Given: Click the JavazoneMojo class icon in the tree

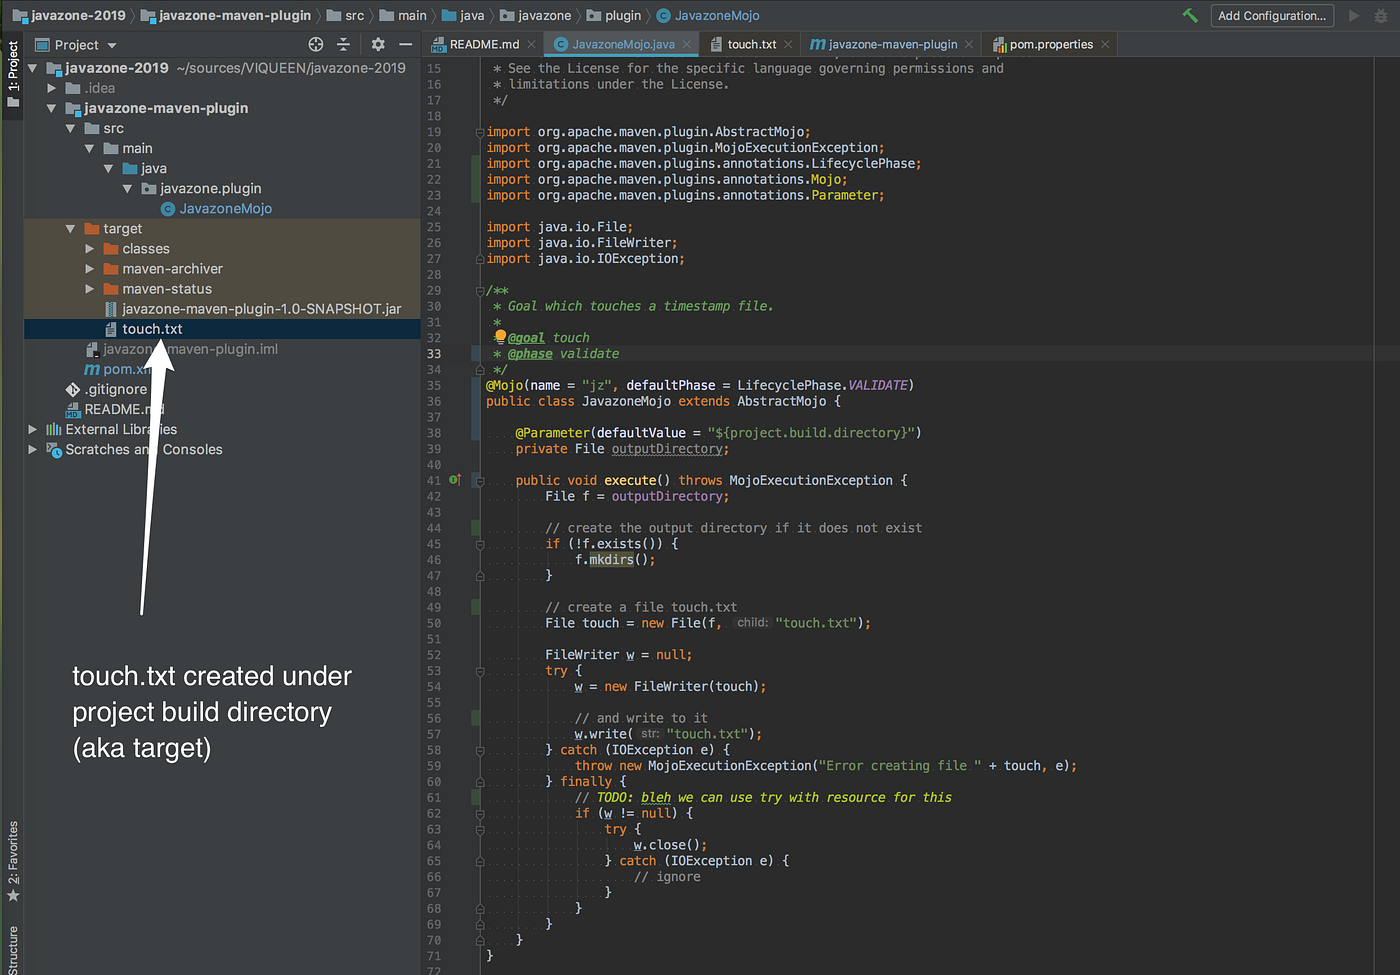Looking at the screenshot, I should [x=168, y=208].
